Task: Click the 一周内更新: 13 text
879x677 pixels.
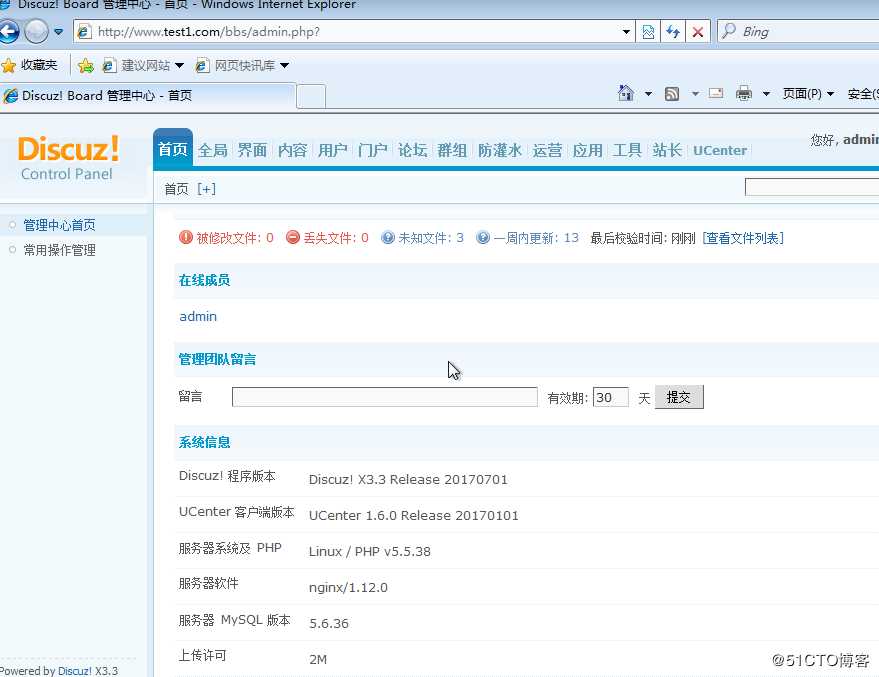Action: [536, 238]
